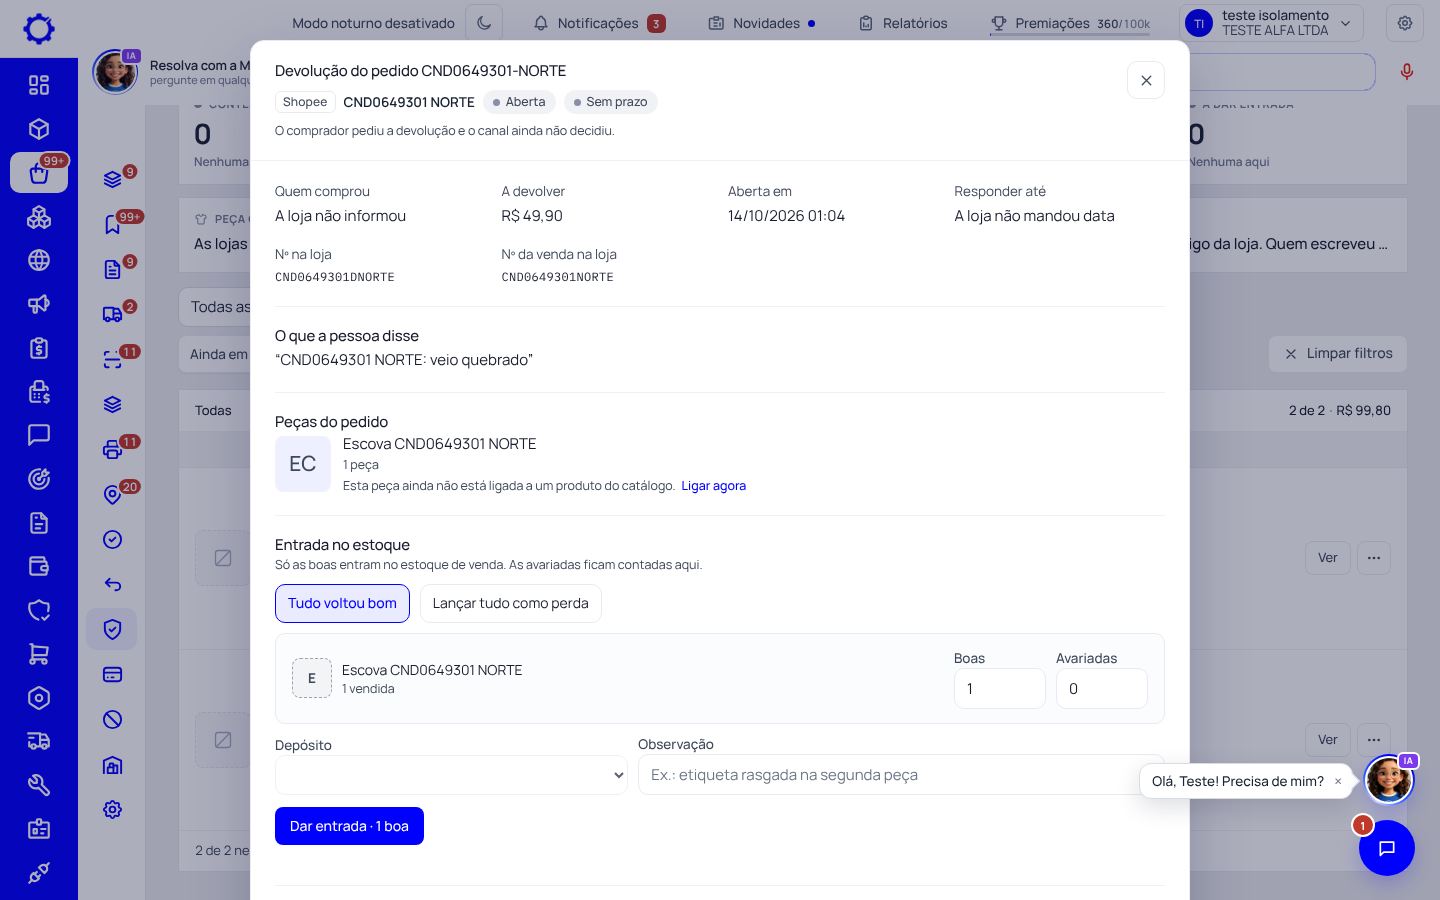Open Premiações in the top bar

pos(1070,23)
